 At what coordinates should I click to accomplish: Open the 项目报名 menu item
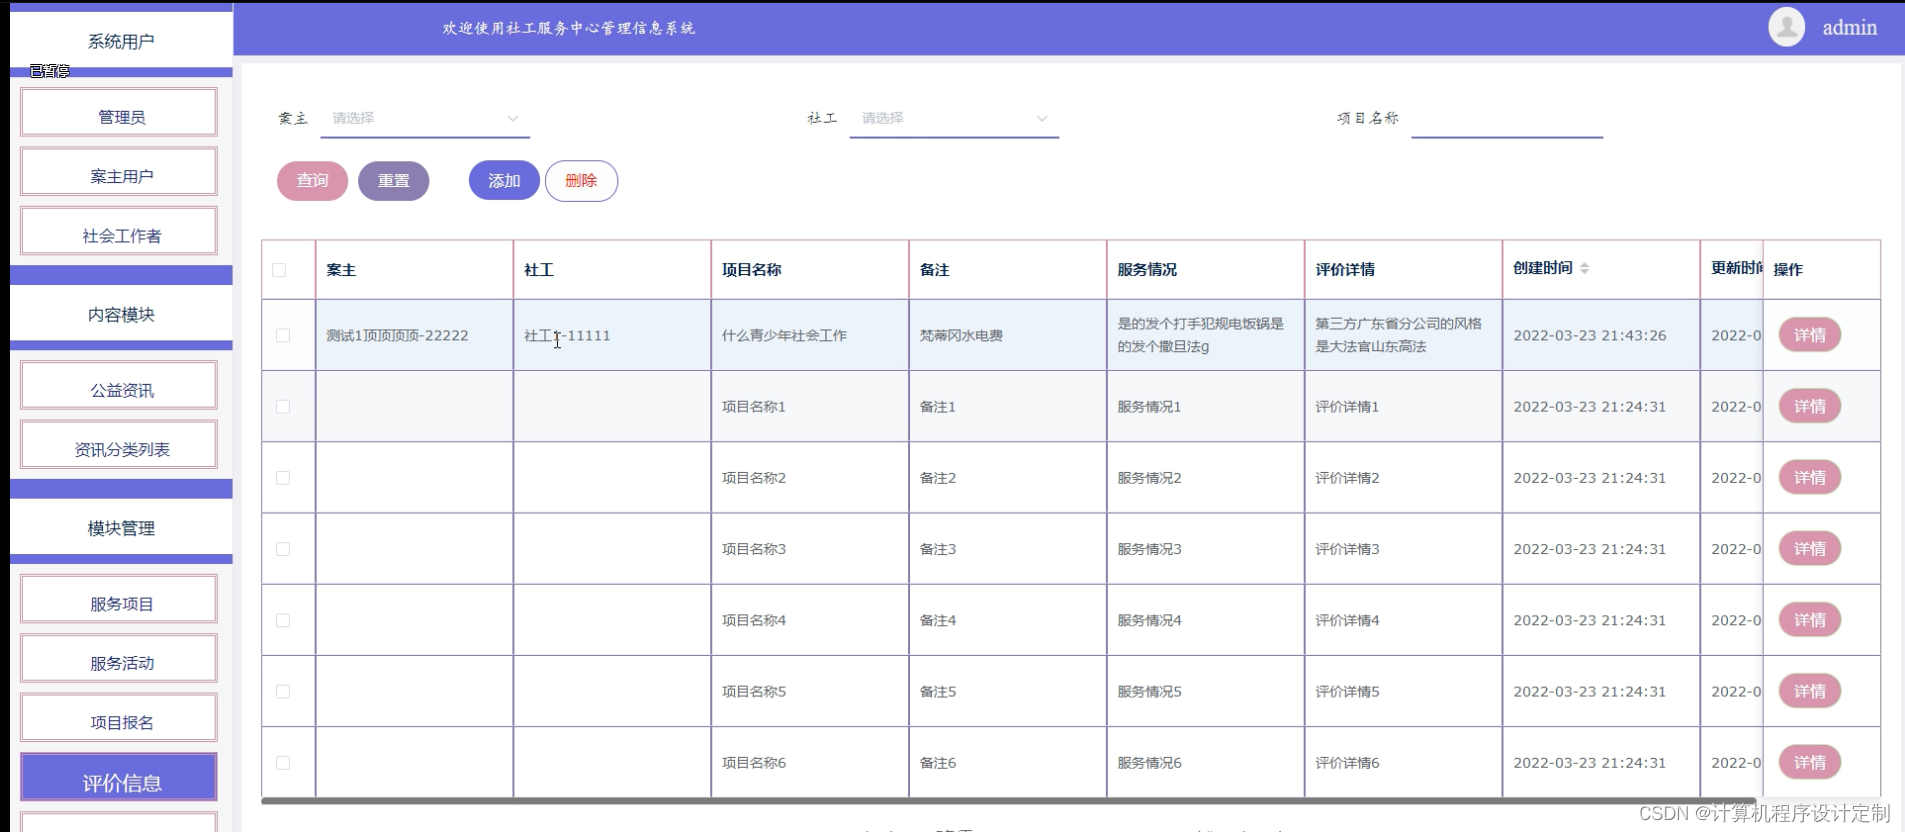[x=119, y=718]
